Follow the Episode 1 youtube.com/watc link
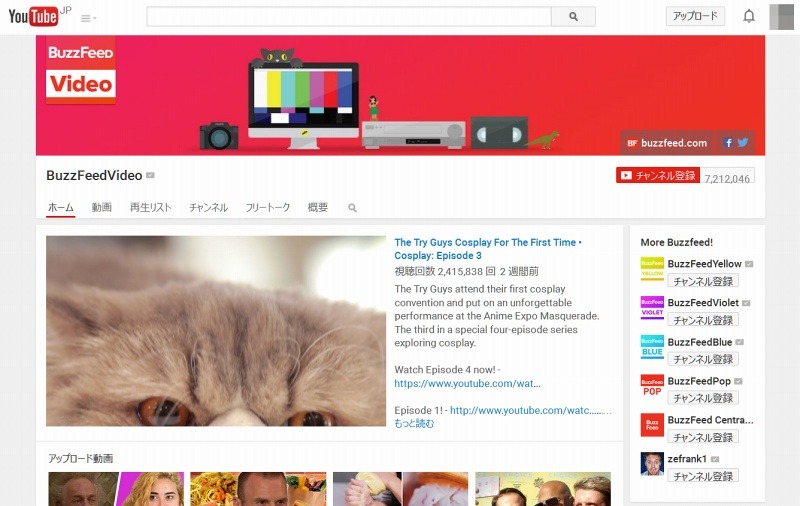Viewport: 800px width, 506px height. pyautogui.click(x=531, y=410)
